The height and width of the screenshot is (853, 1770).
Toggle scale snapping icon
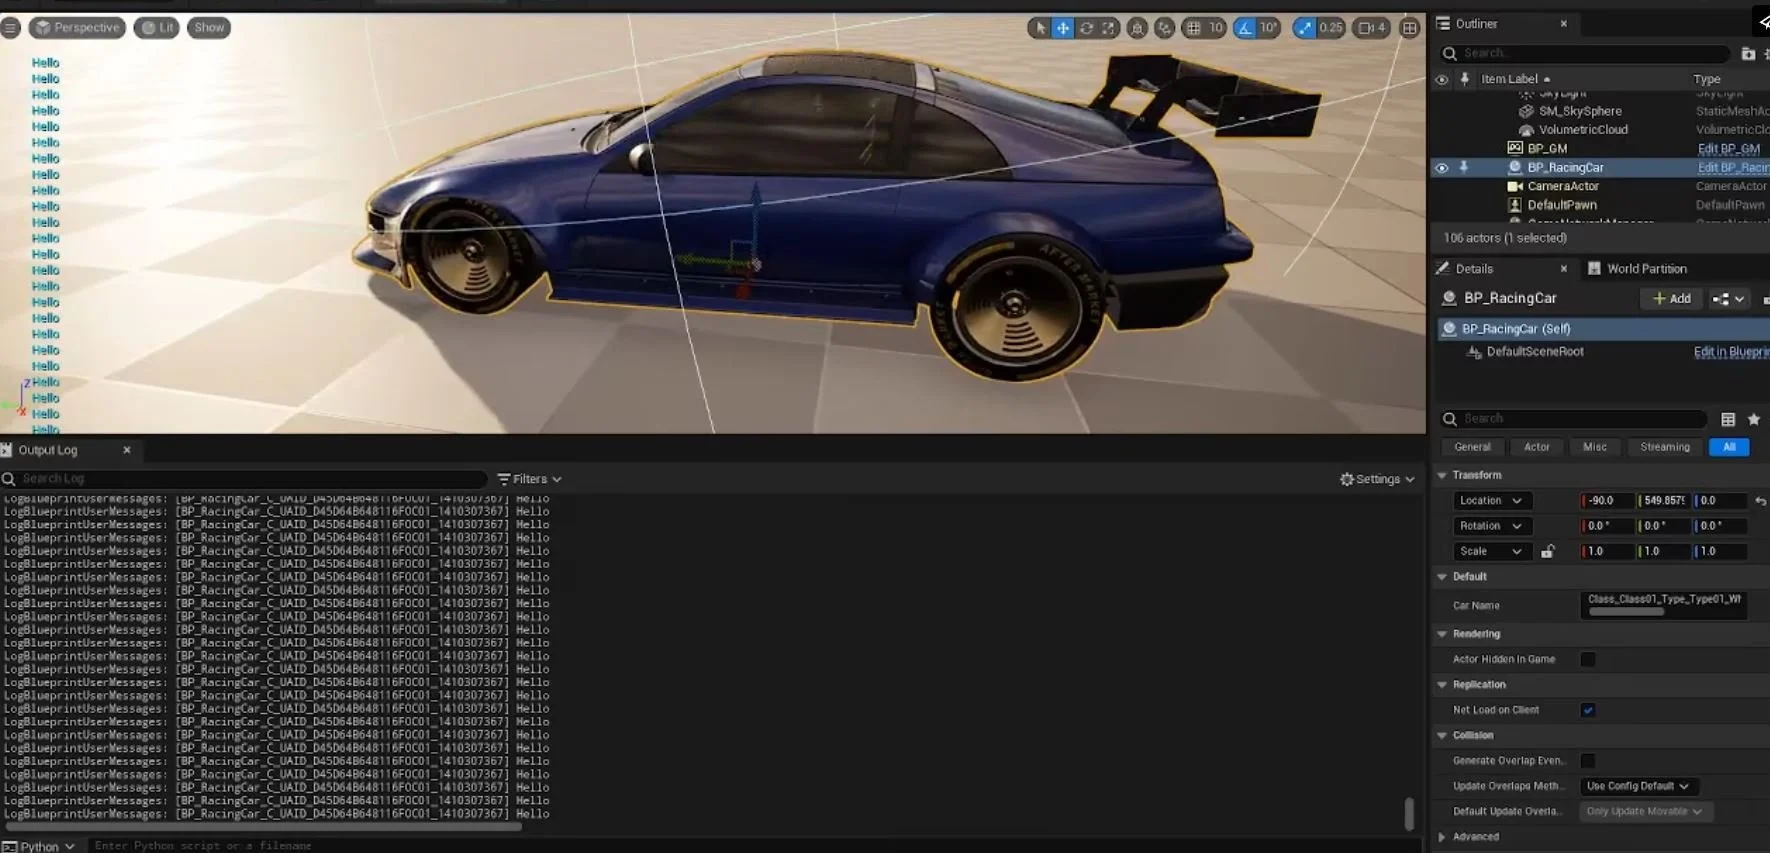tap(1305, 28)
